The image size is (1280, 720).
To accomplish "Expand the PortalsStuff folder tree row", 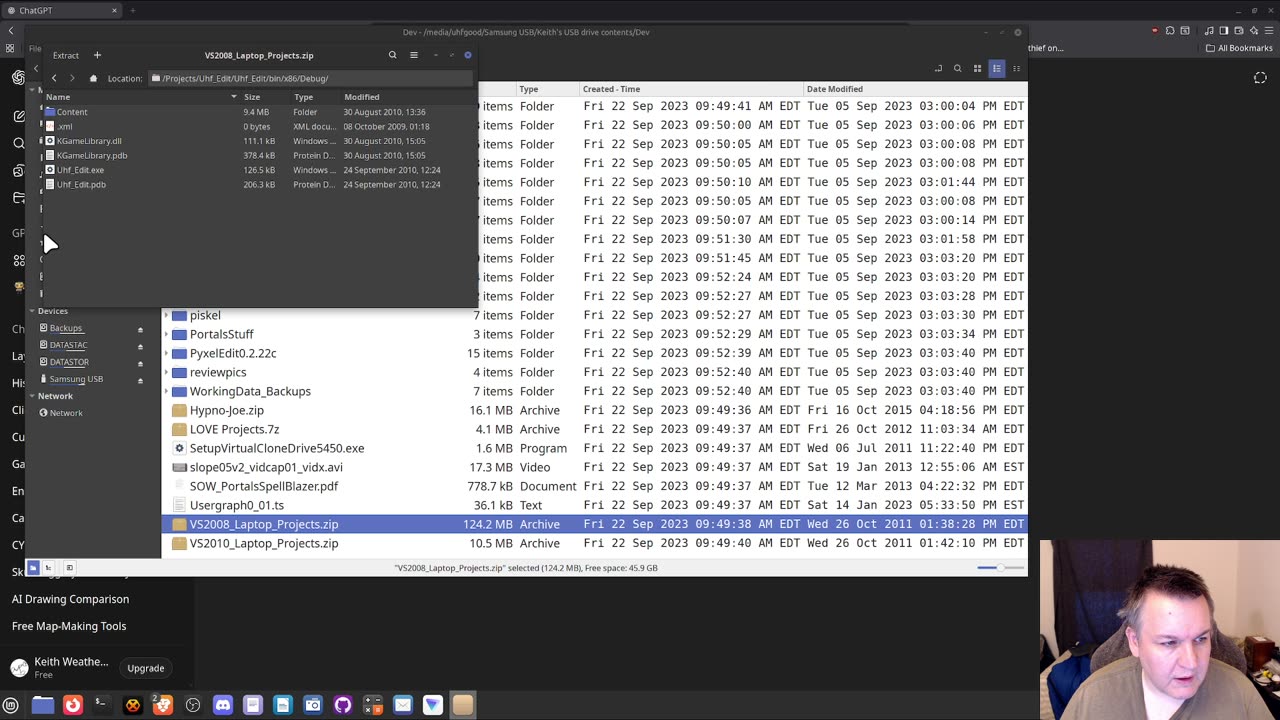I will point(166,334).
